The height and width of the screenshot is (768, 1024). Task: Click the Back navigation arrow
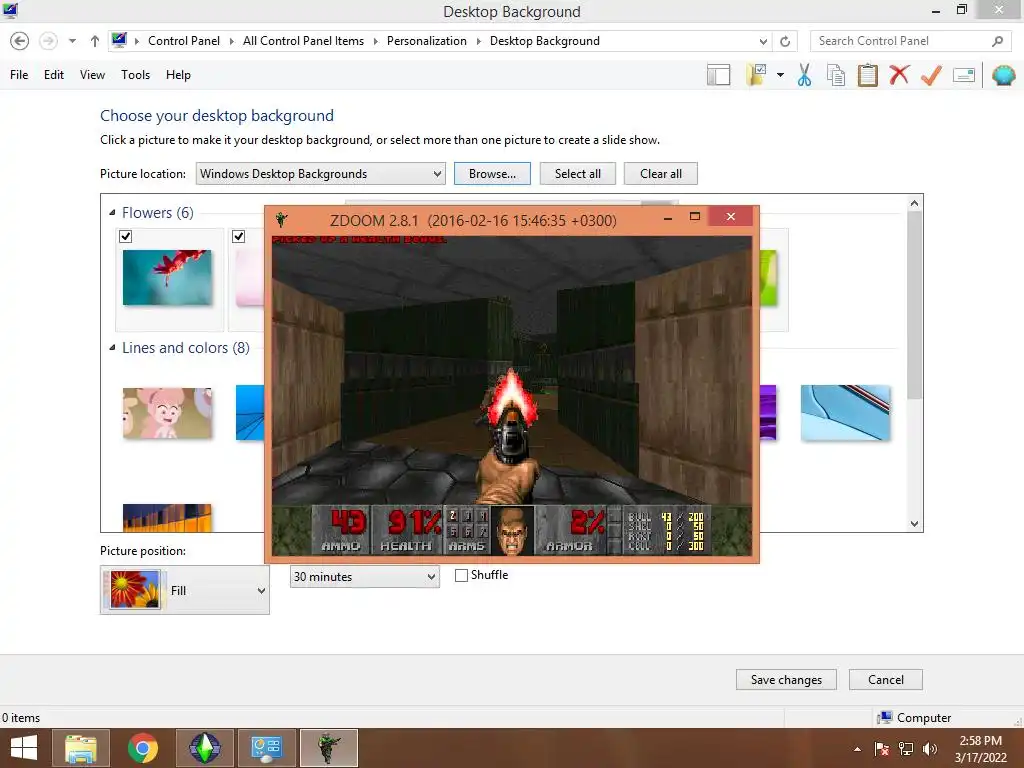20,41
